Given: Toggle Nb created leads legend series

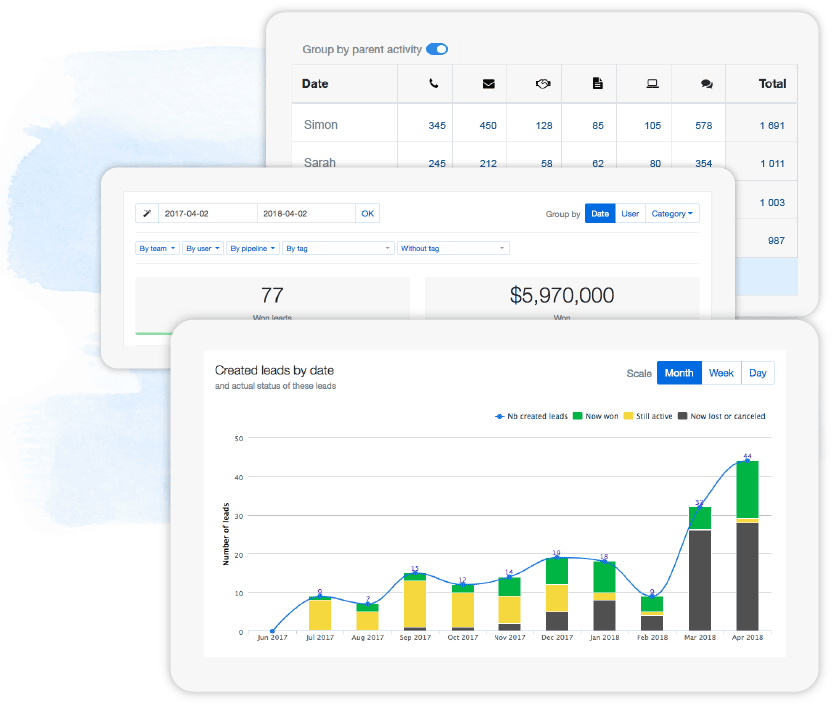Looking at the screenshot, I should (531, 416).
